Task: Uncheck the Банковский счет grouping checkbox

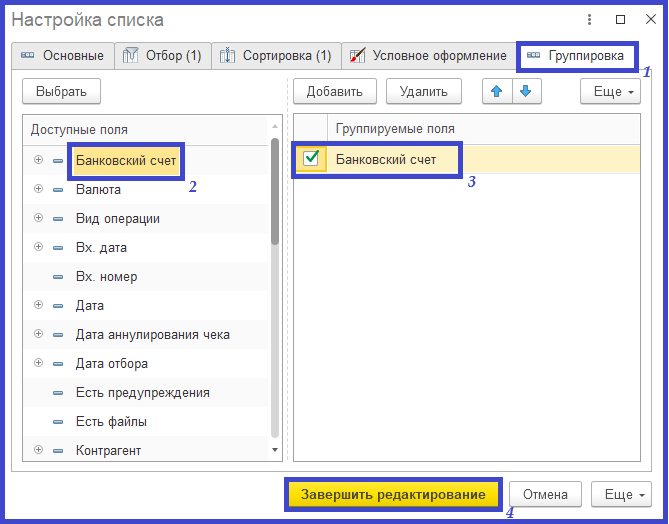Action: tap(311, 159)
